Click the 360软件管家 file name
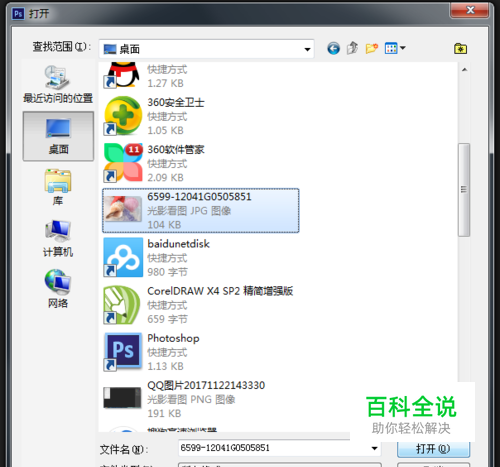Viewport: 500px width, 467px height. pos(176,150)
